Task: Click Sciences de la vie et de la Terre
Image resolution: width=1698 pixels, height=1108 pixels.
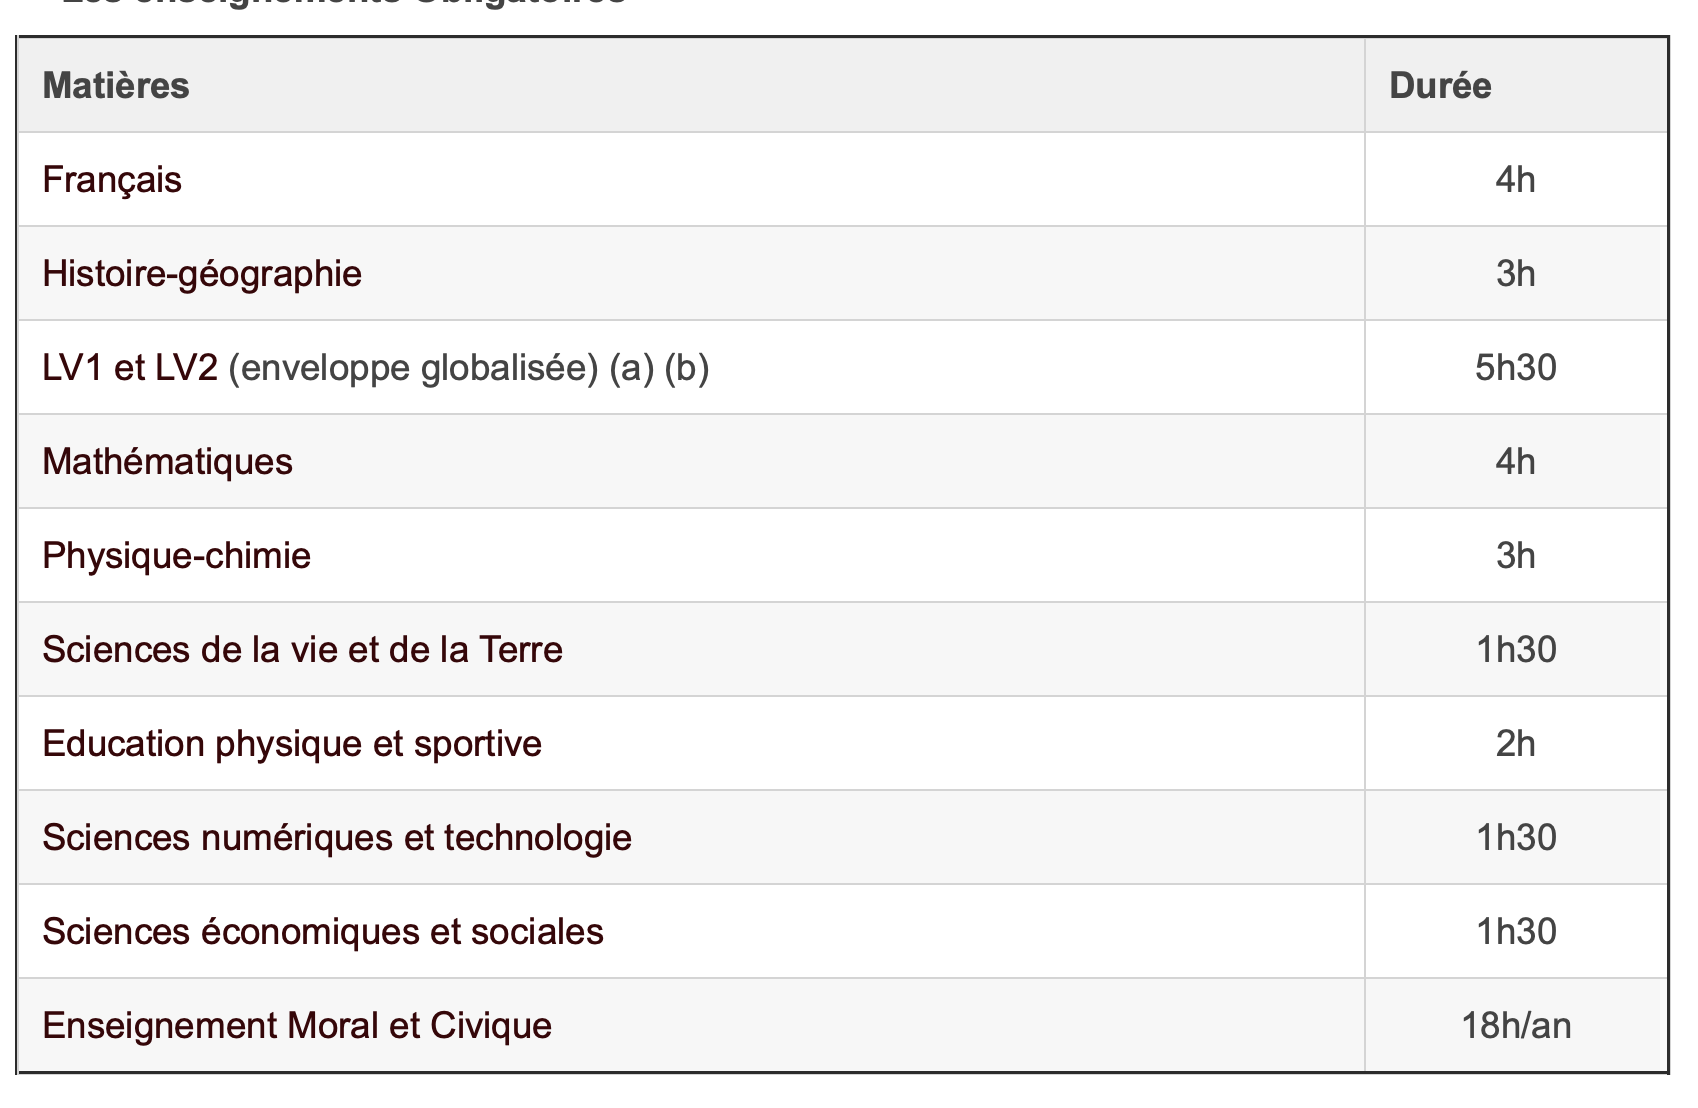Action: [x=303, y=650]
